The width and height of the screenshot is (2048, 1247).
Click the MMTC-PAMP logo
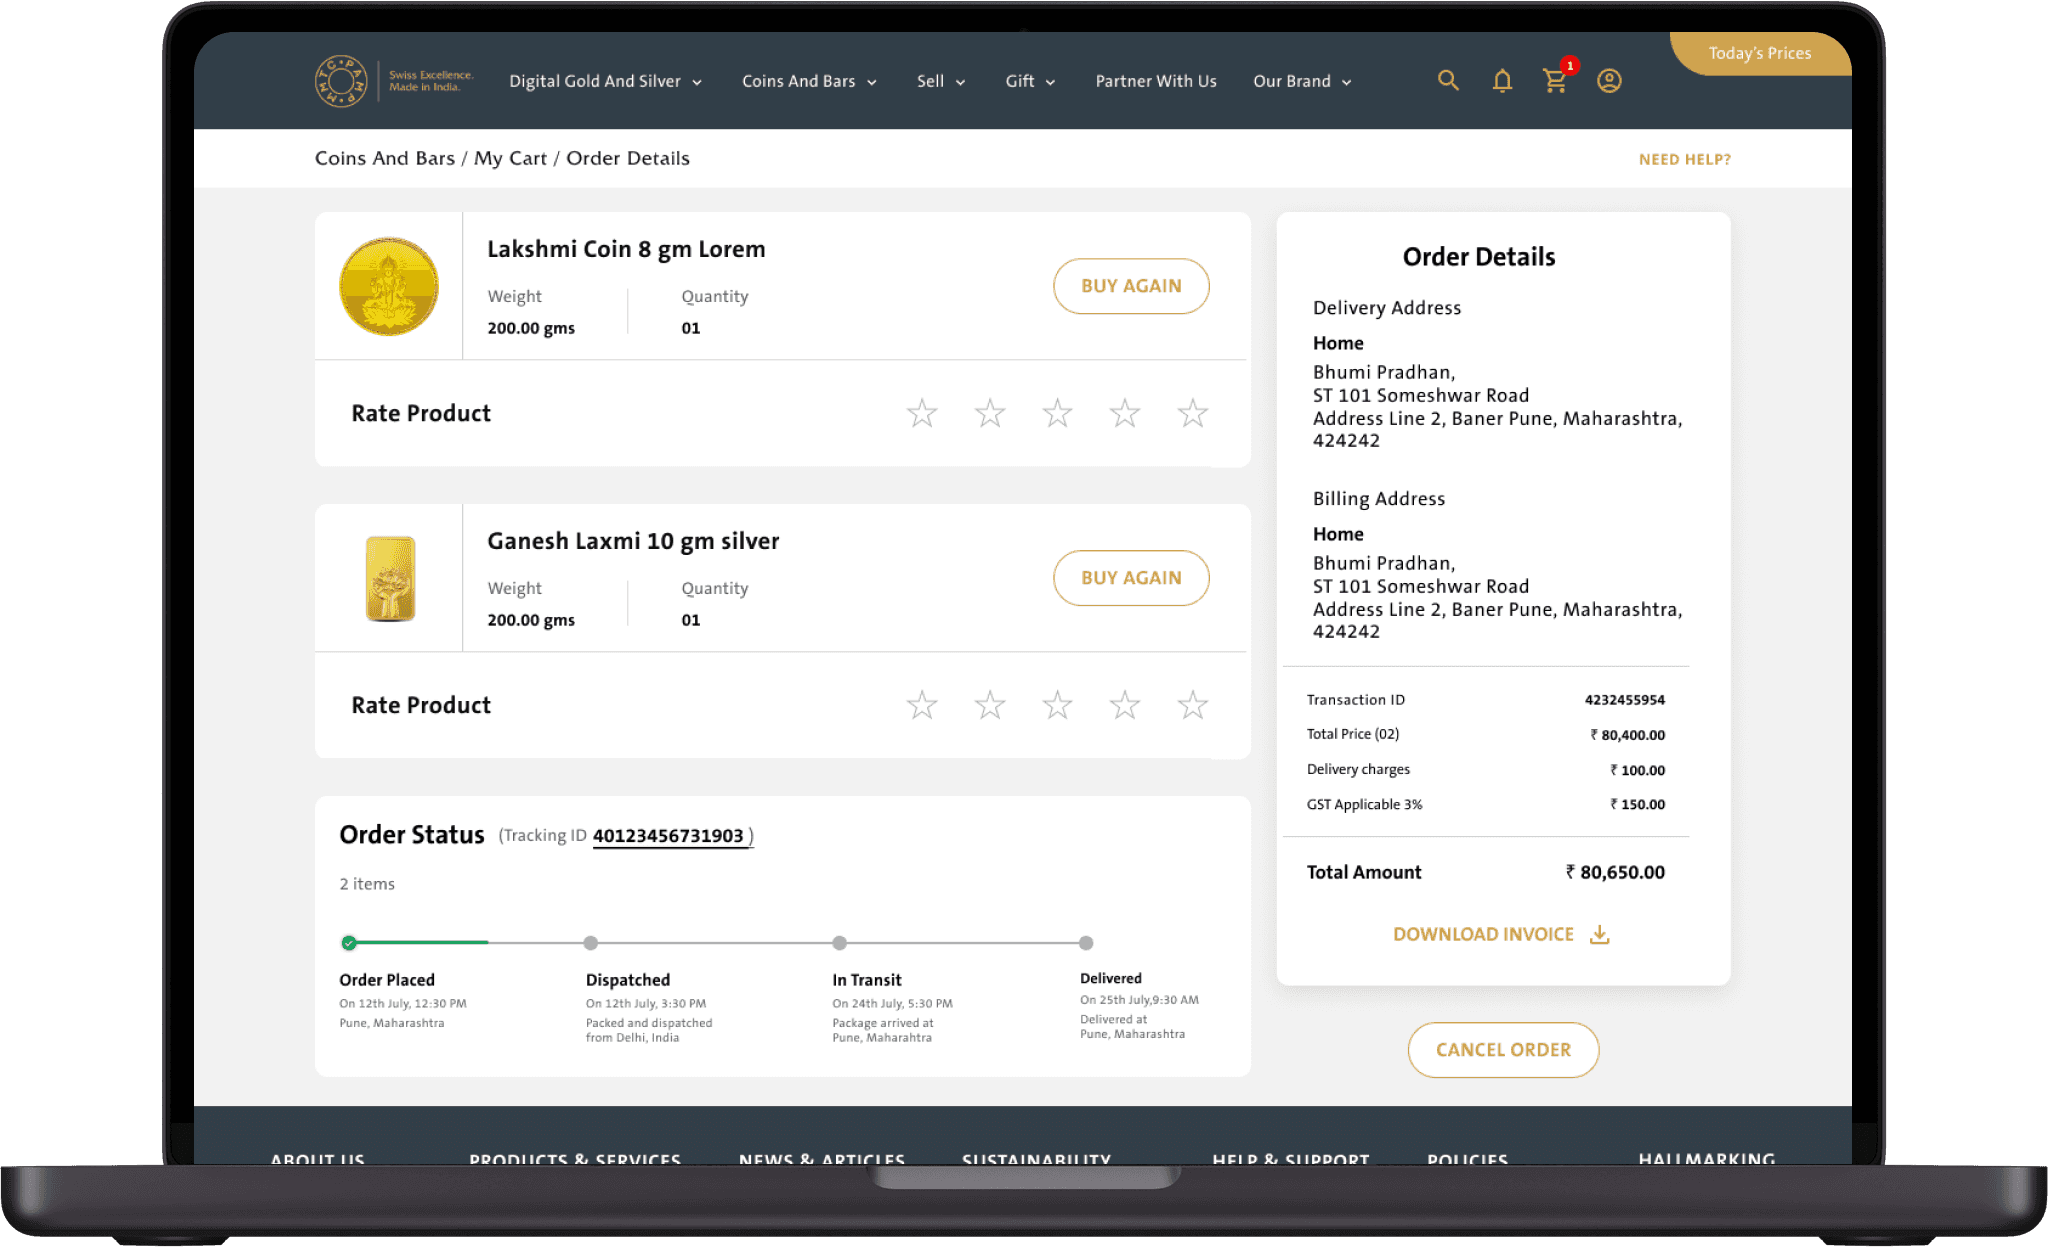(341, 81)
